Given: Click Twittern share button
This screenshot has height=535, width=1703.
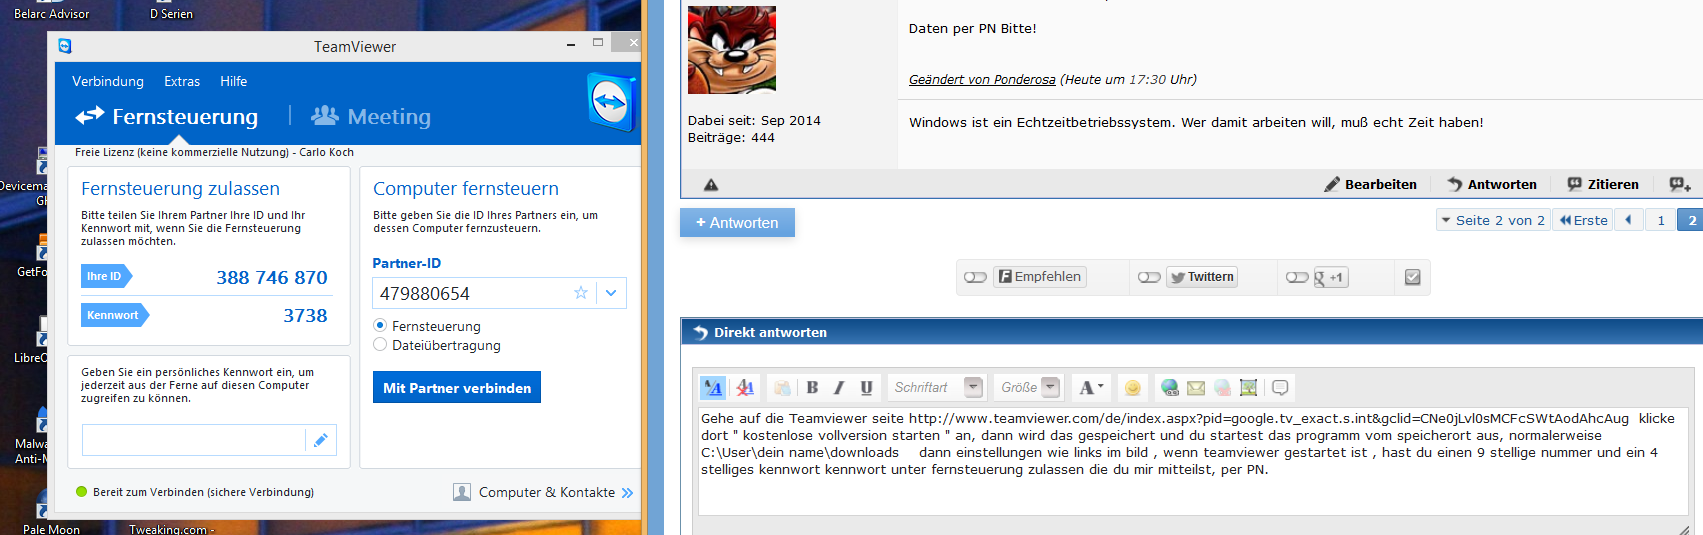Looking at the screenshot, I should tap(1202, 277).
